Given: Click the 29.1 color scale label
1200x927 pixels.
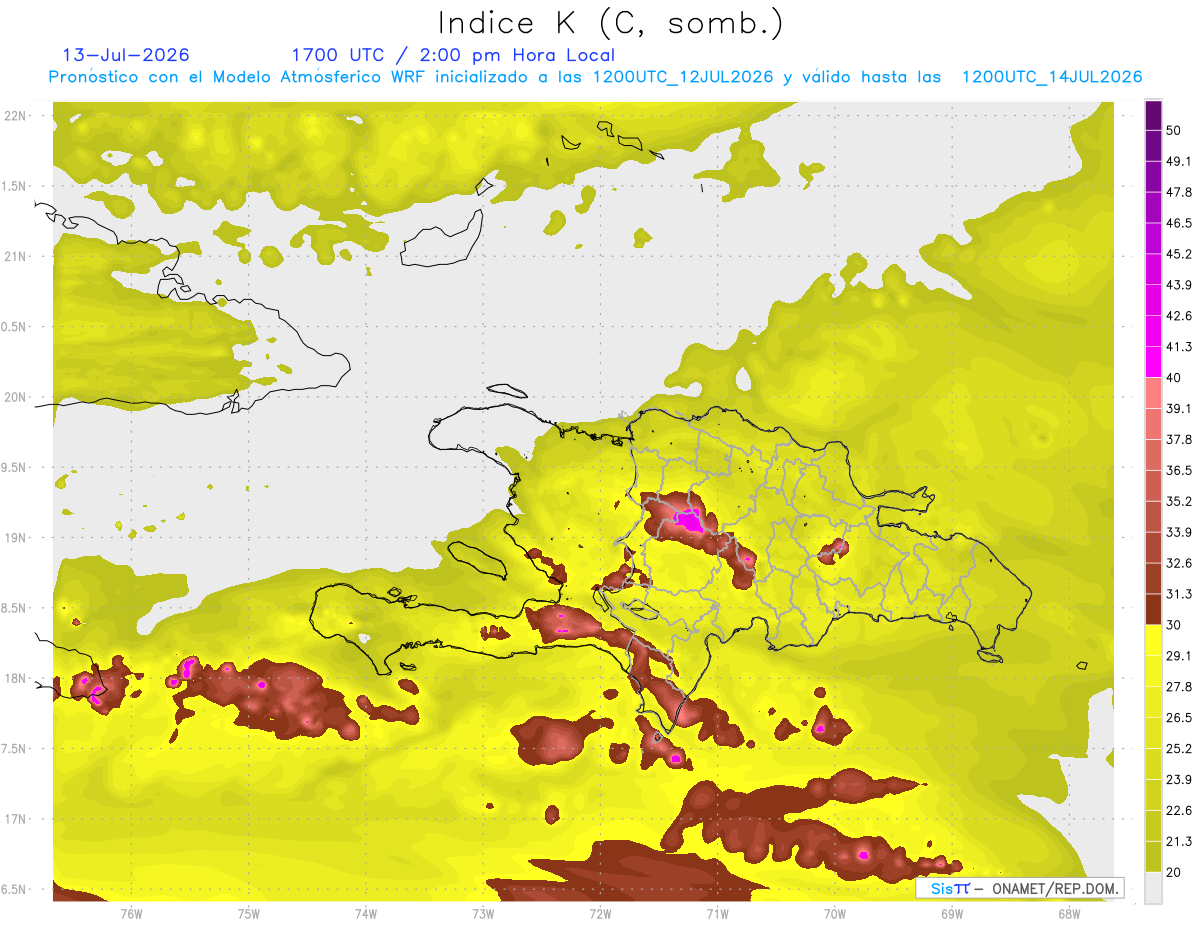Looking at the screenshot, I should coord(1179,655).
